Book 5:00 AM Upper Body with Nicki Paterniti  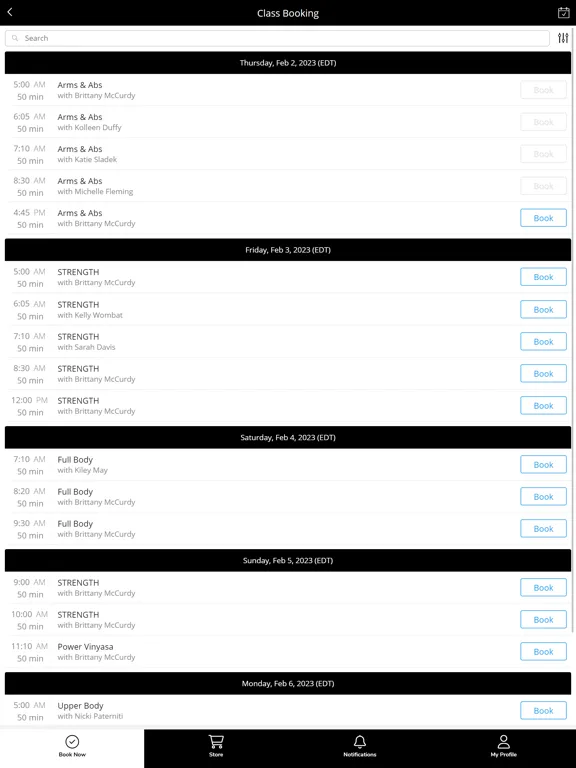click(x=543, y=710)
